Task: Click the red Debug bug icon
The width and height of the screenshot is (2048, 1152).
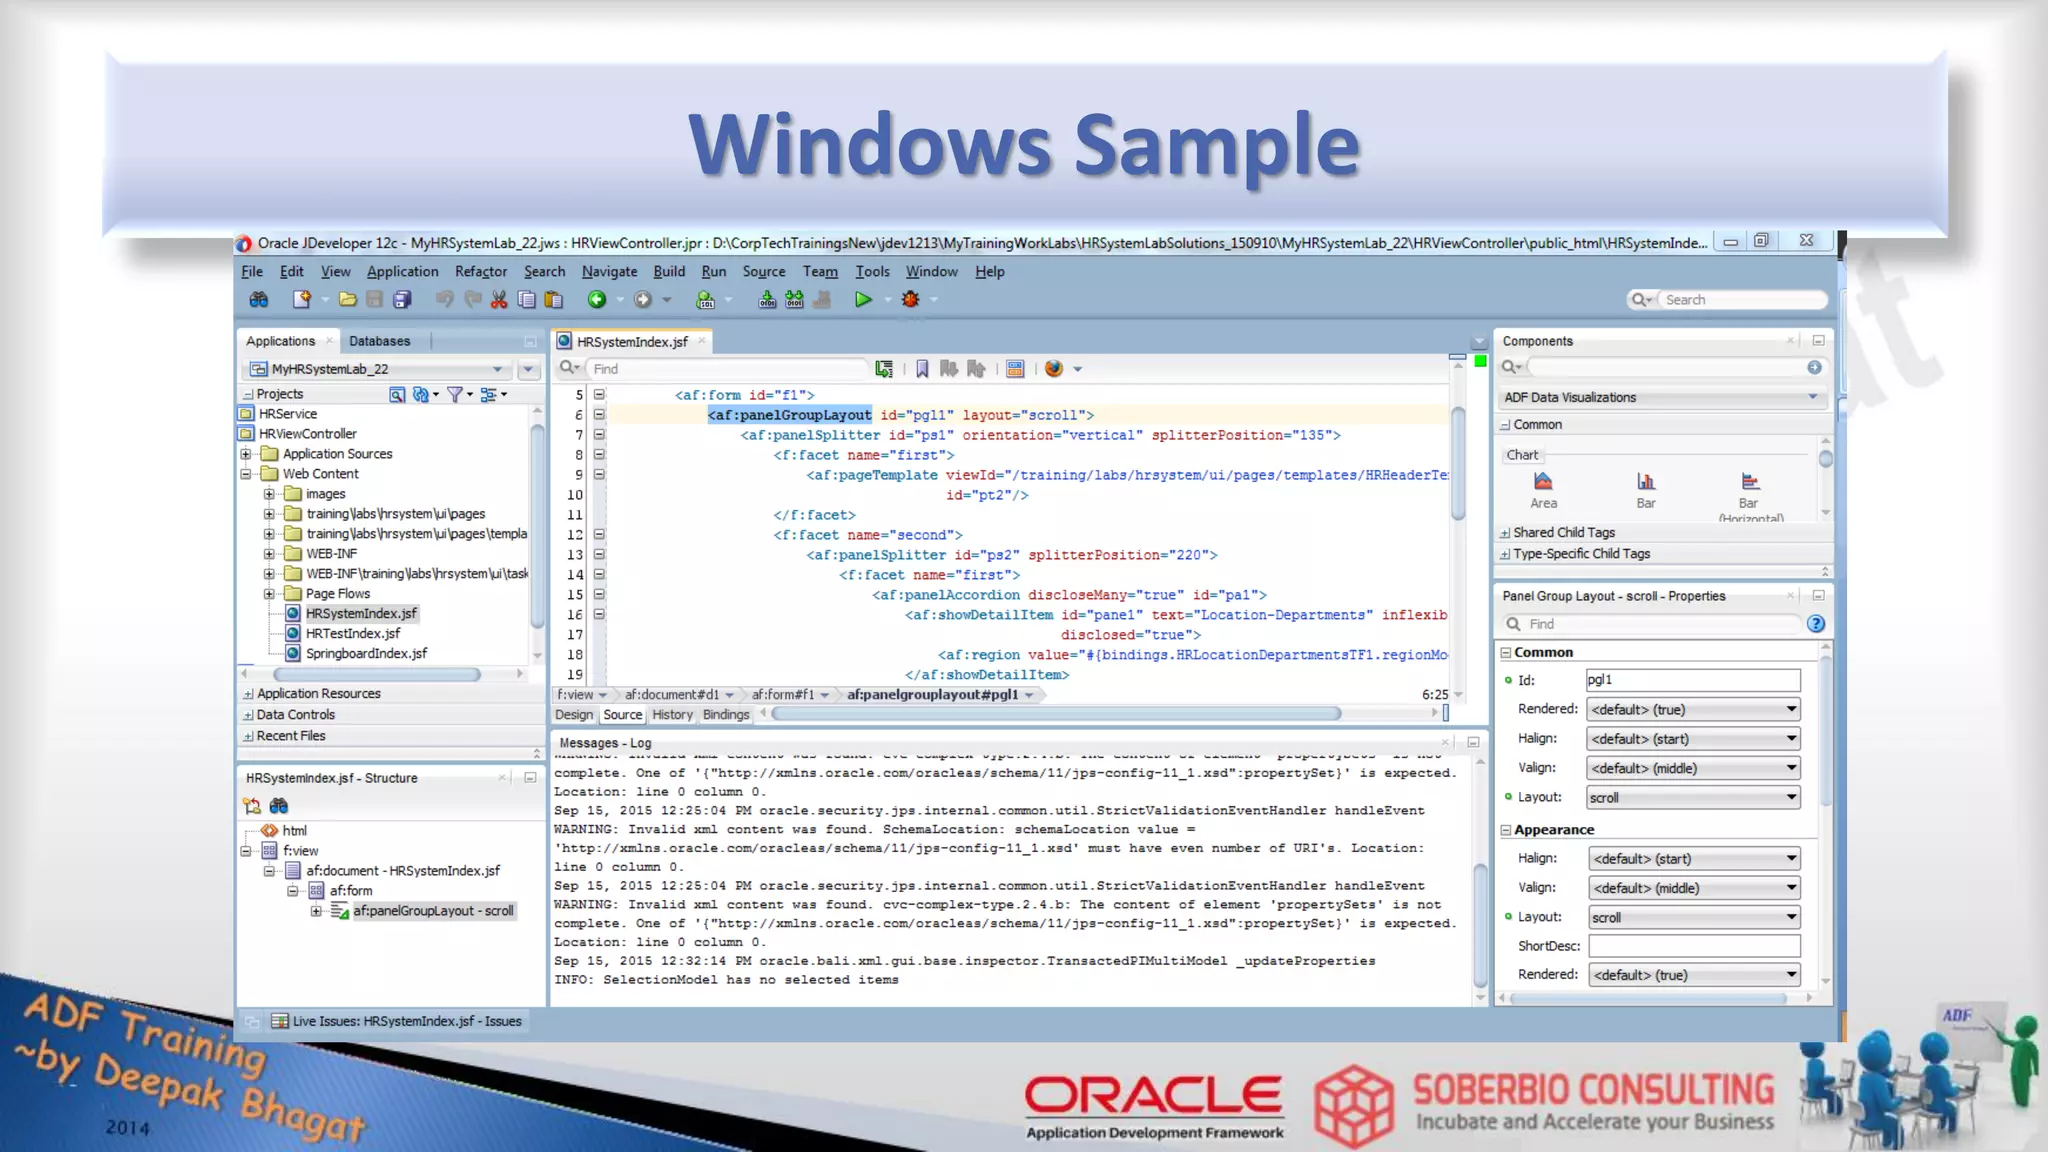Action: [910, 299]
